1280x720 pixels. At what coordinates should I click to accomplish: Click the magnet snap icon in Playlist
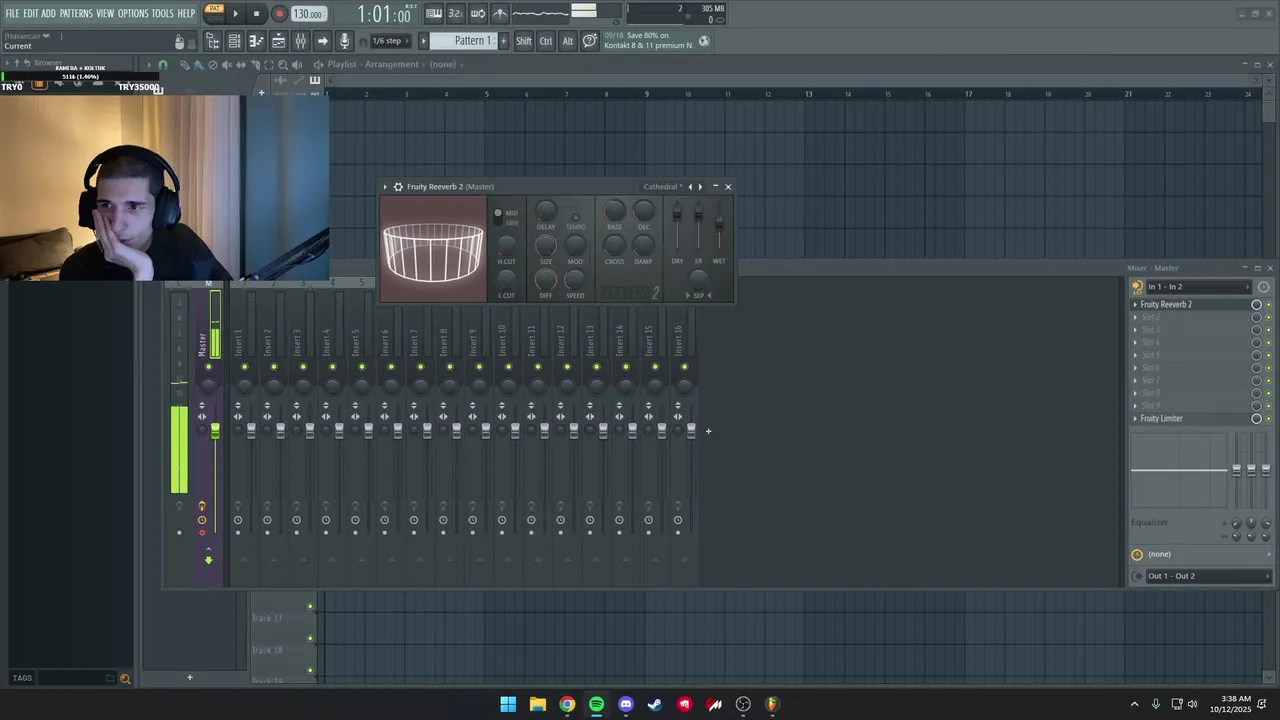(x=163, y=65)
